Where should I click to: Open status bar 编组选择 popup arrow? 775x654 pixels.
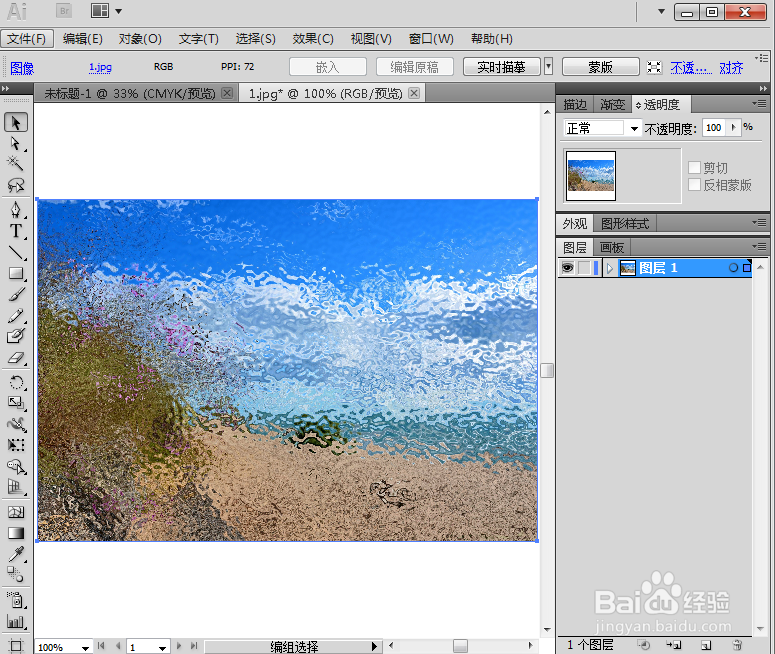point(374,646)
